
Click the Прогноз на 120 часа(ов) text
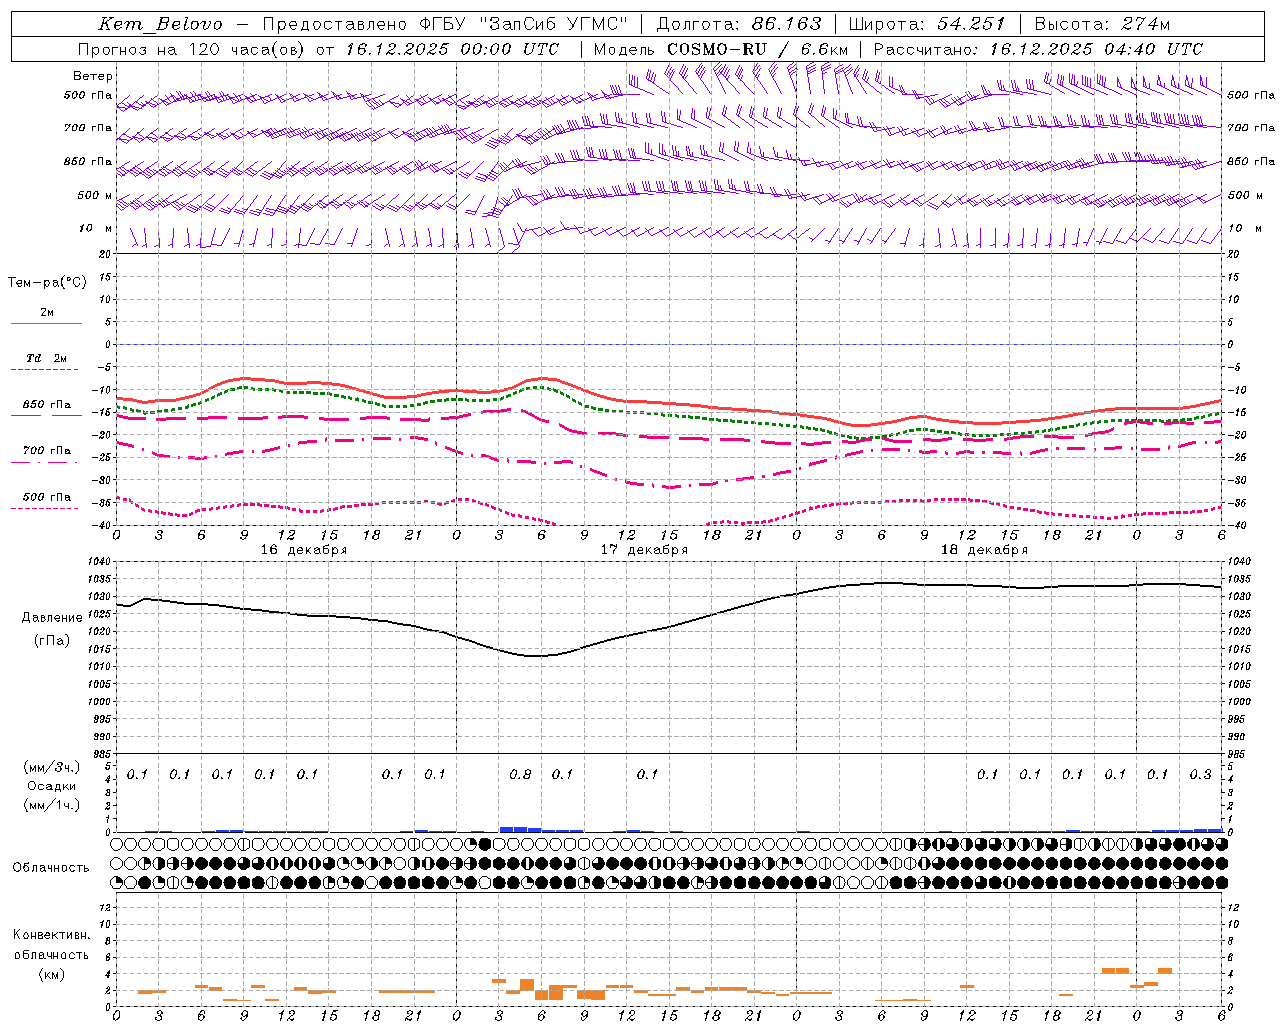[x=191, y=49]
